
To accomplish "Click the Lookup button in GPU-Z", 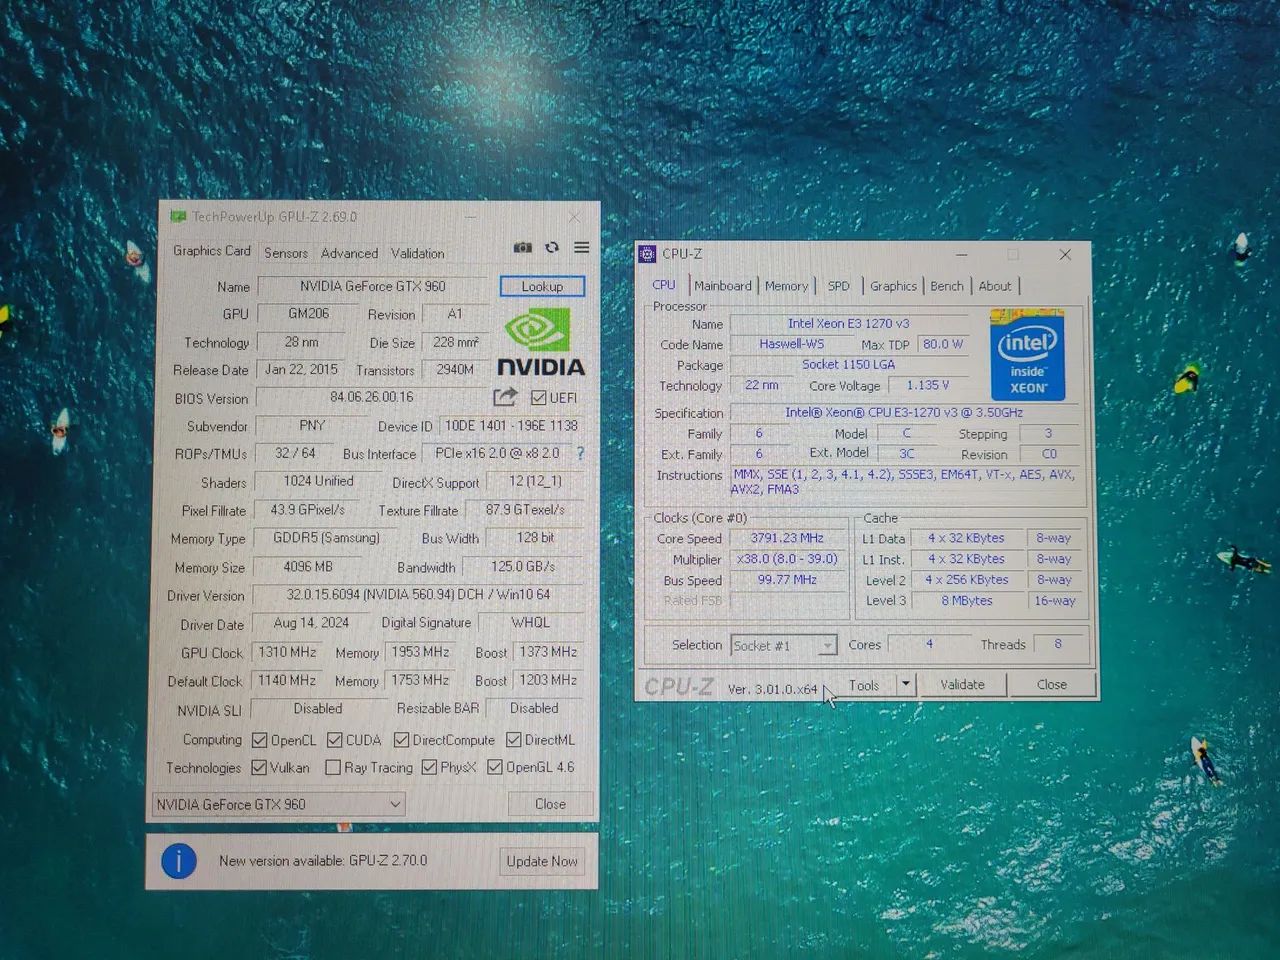I will pyautogui.click(x=542, y=286).
